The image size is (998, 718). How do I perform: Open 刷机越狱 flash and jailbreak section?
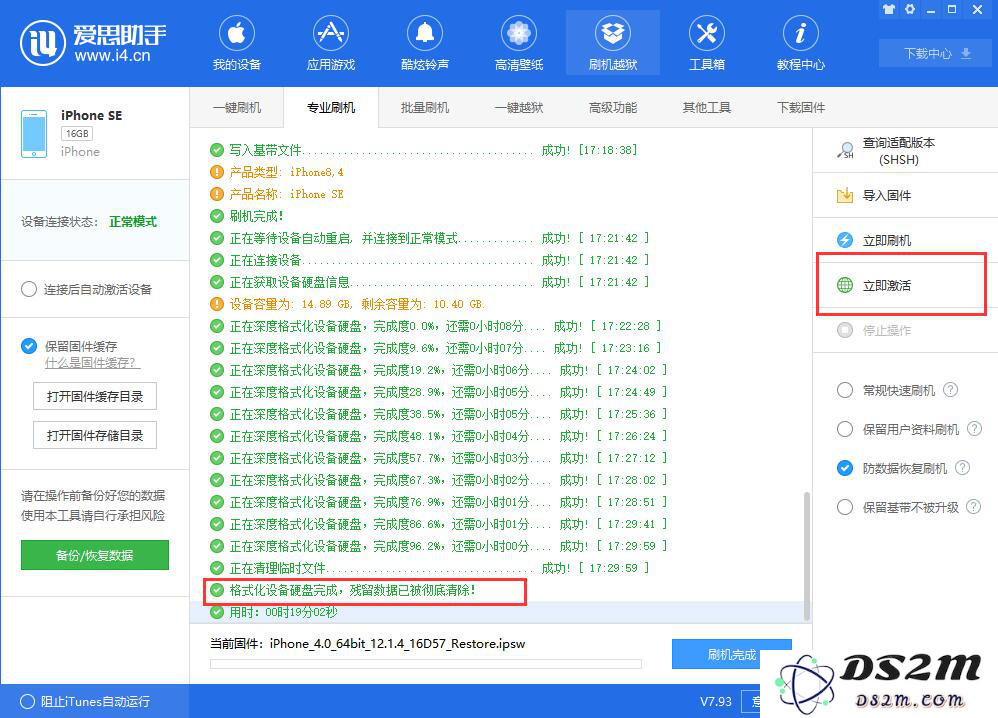pyautogui.click(x=613, y=43)
